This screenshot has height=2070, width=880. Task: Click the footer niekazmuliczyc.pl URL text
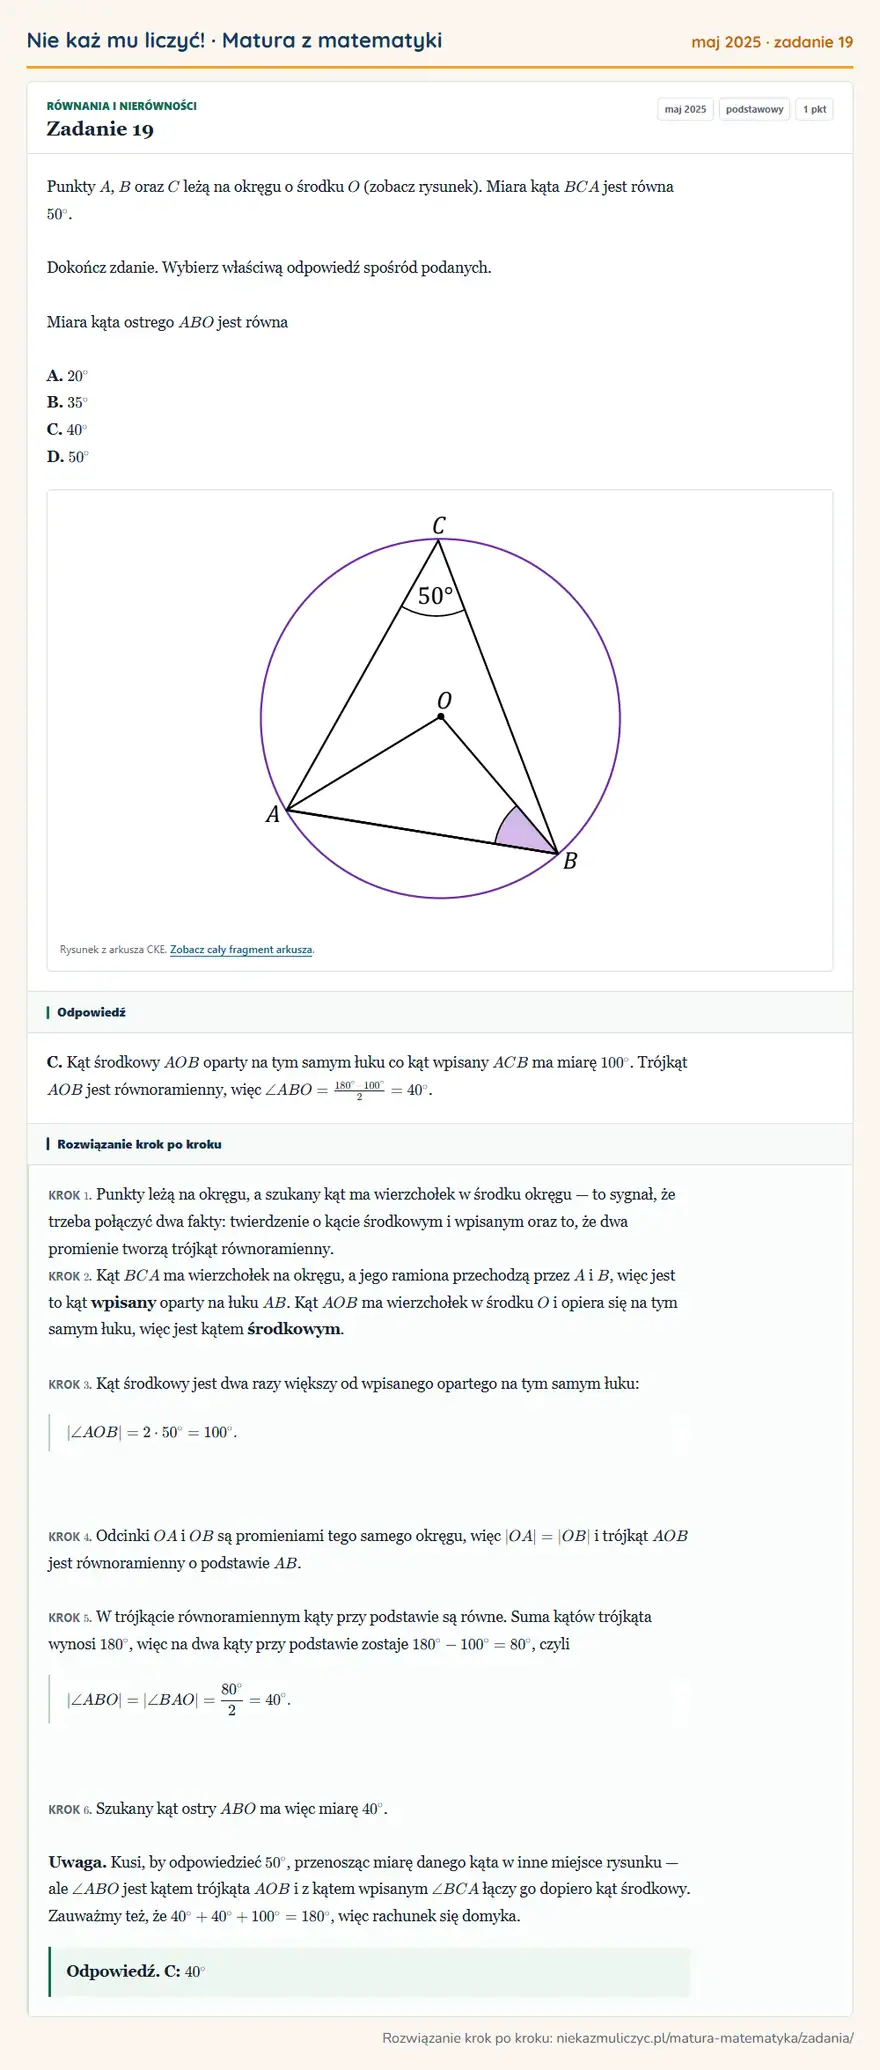pos(705,2037)
